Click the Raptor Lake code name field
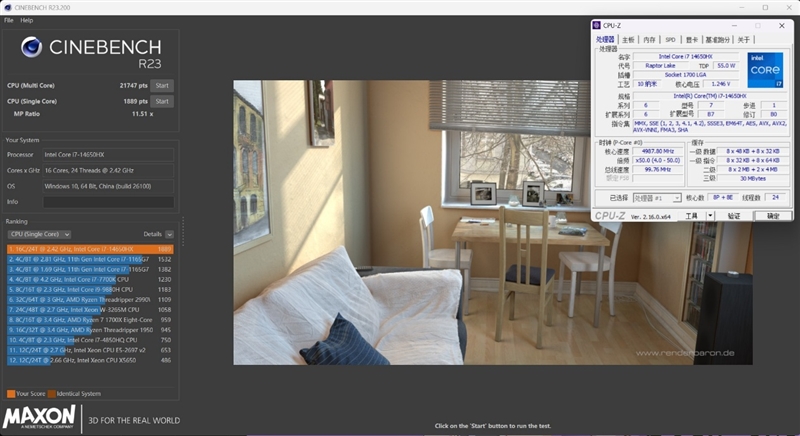Viewport: 800px width, 436px height. point(660,66)
